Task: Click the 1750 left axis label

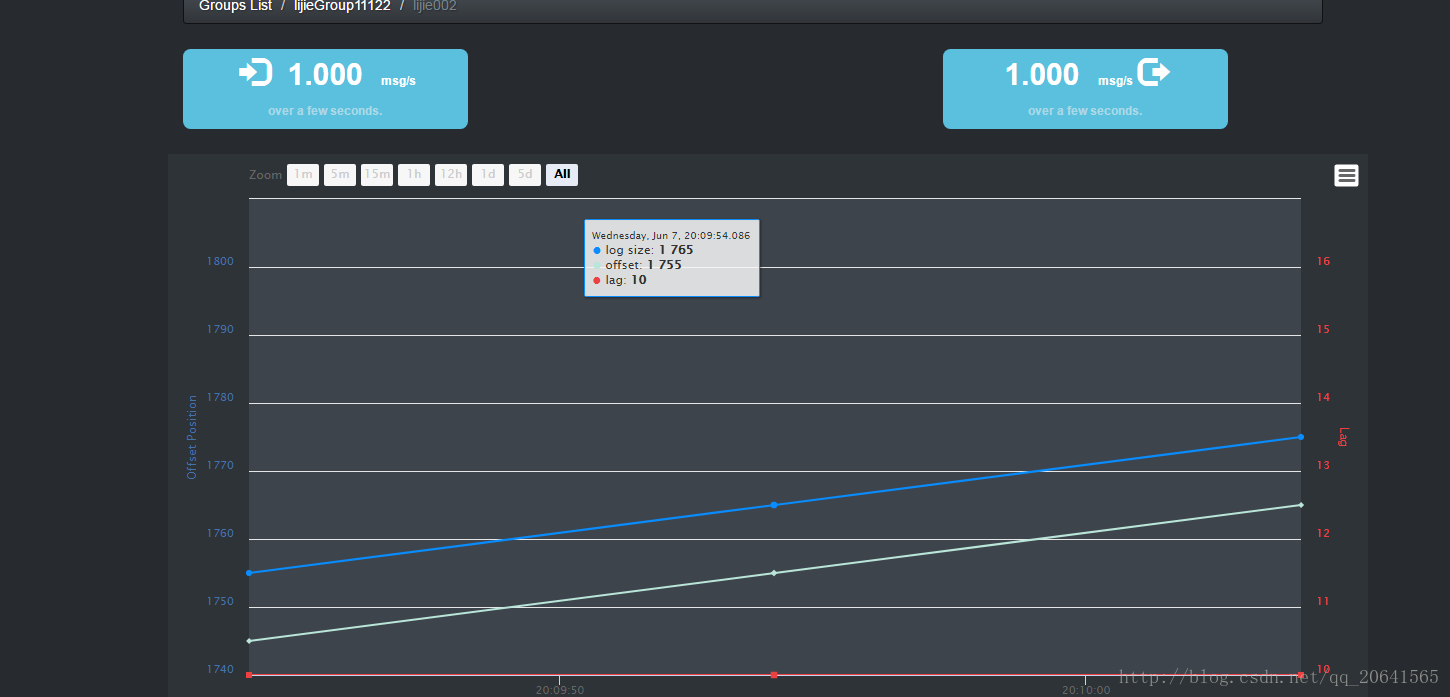Action: click(220, 602)
